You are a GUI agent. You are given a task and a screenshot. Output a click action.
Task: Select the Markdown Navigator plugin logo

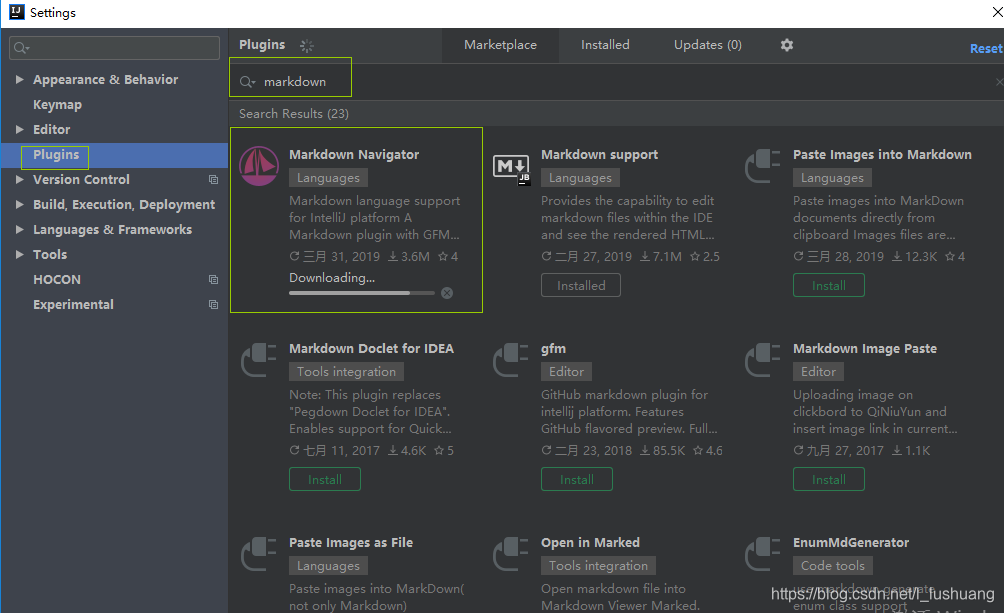[x=259, y=166]
